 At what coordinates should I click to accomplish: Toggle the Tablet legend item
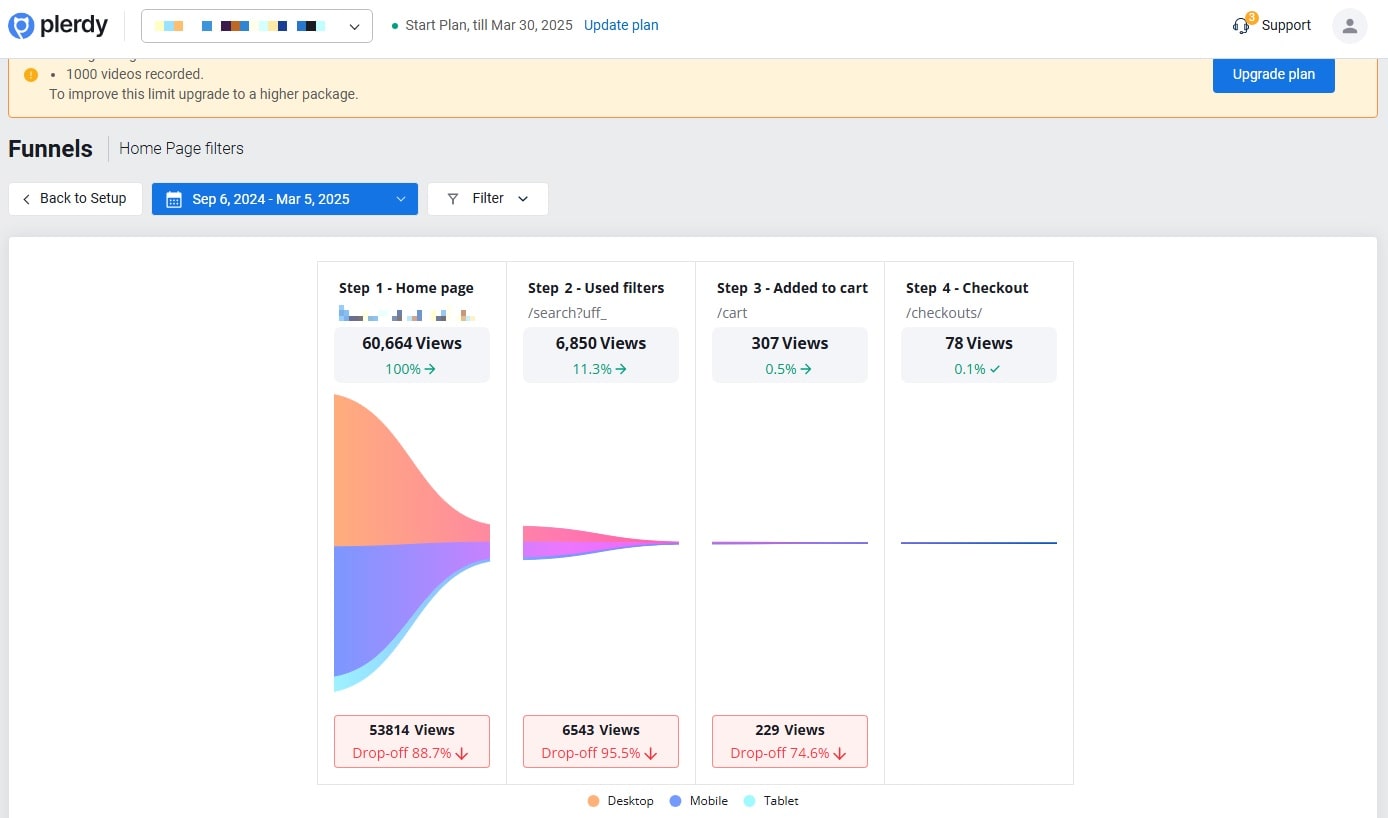(x=770, y=800)
